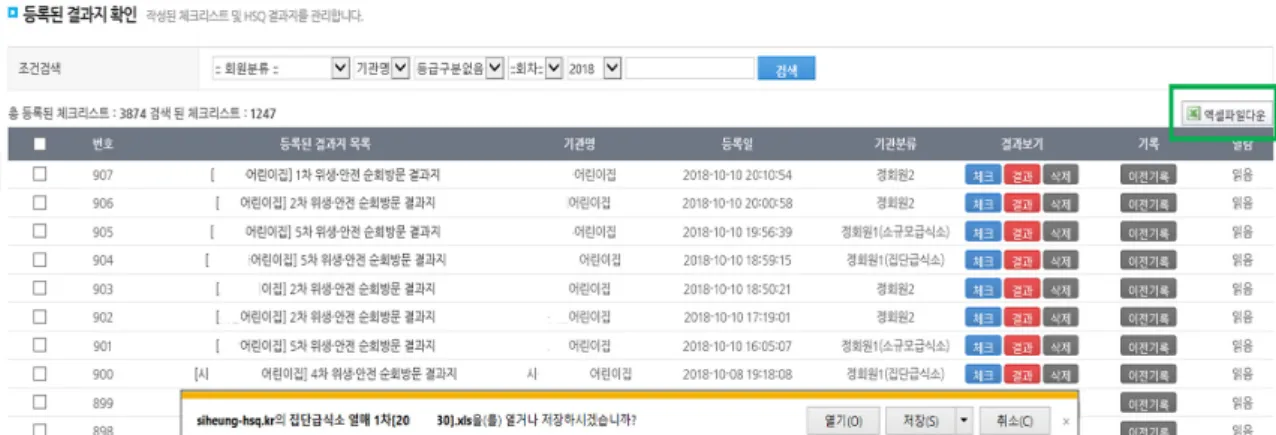Click the search keyword text field
This screenshot has width=1276, height=435.
coord(691,68)
